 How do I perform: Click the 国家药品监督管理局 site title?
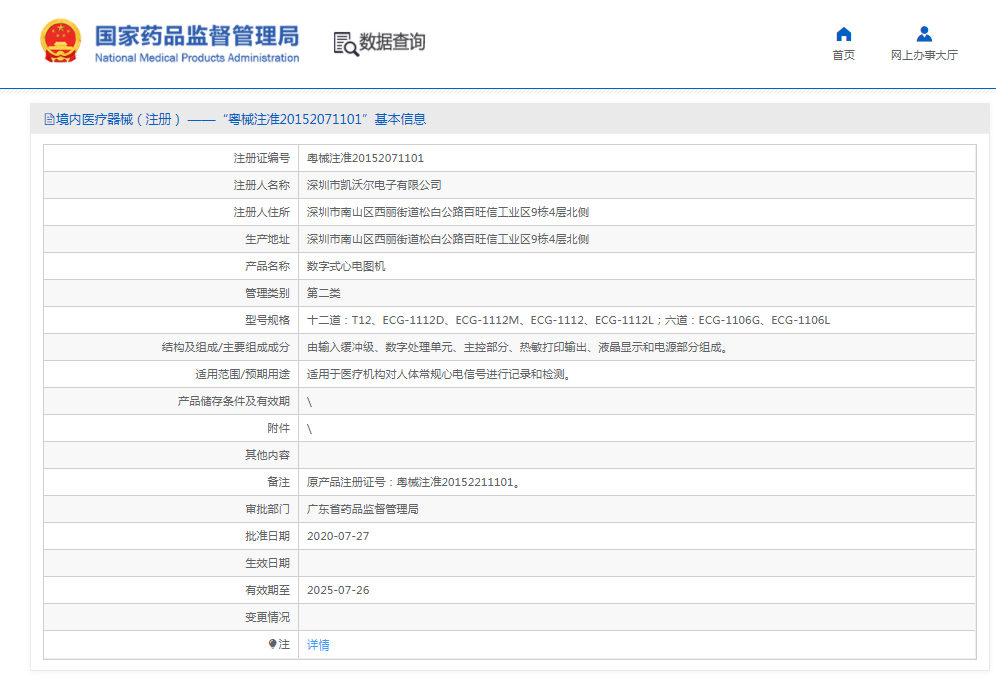pos(196,37)
